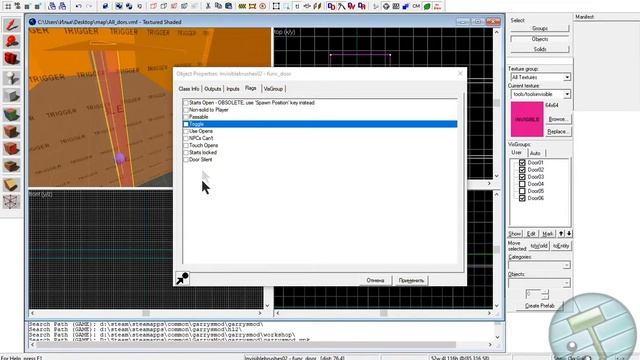The width and height of the screenshot is (640, 360).
Task: Move visgroup up with the up arrow button
Action: 561,233
